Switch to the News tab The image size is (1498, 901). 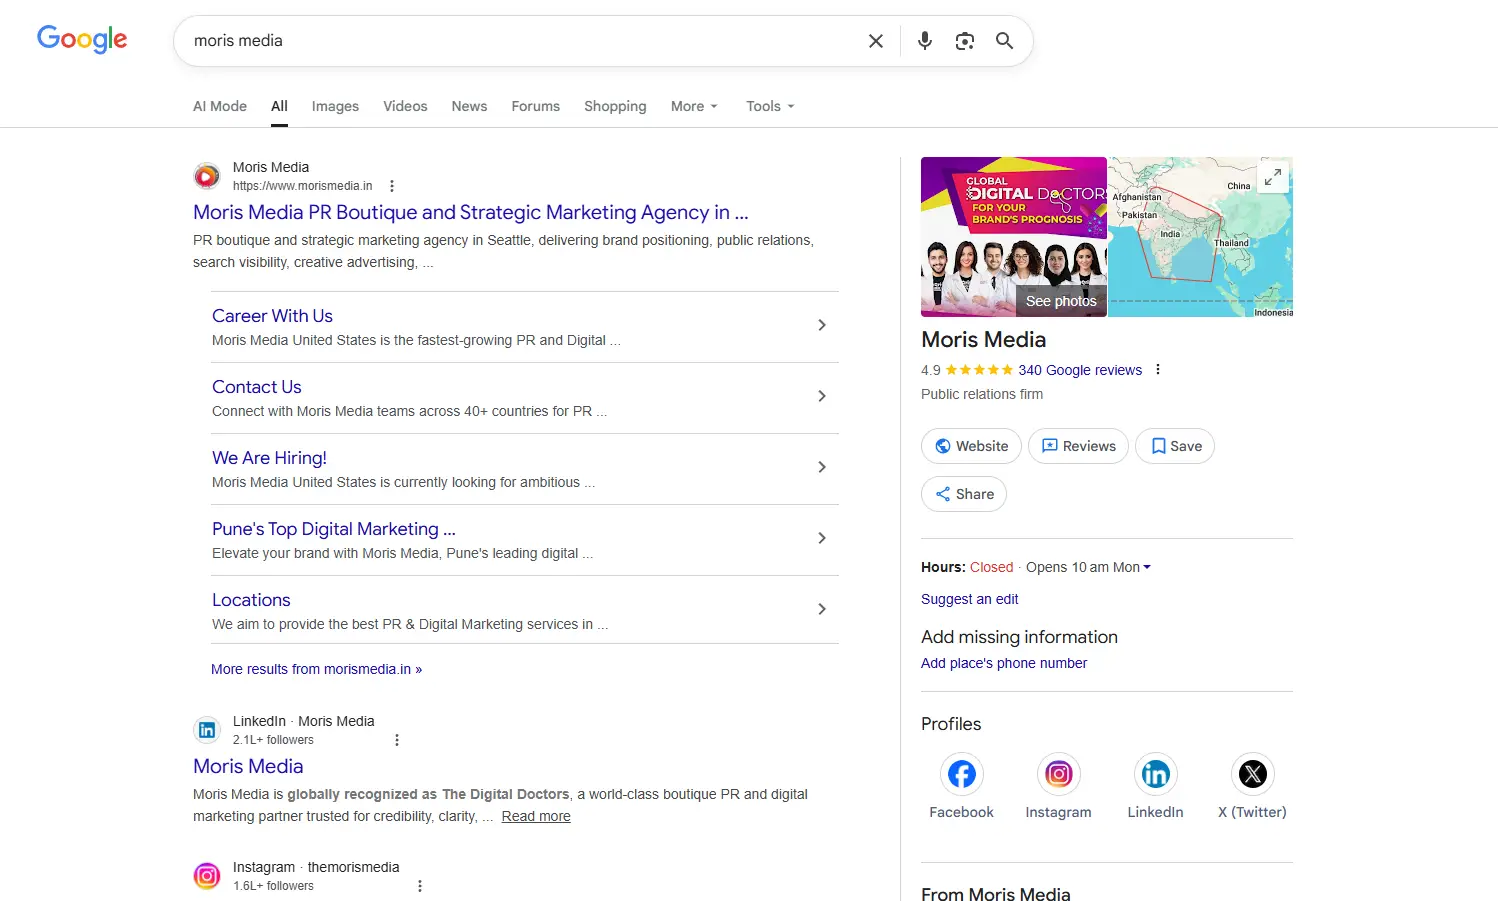469,106
